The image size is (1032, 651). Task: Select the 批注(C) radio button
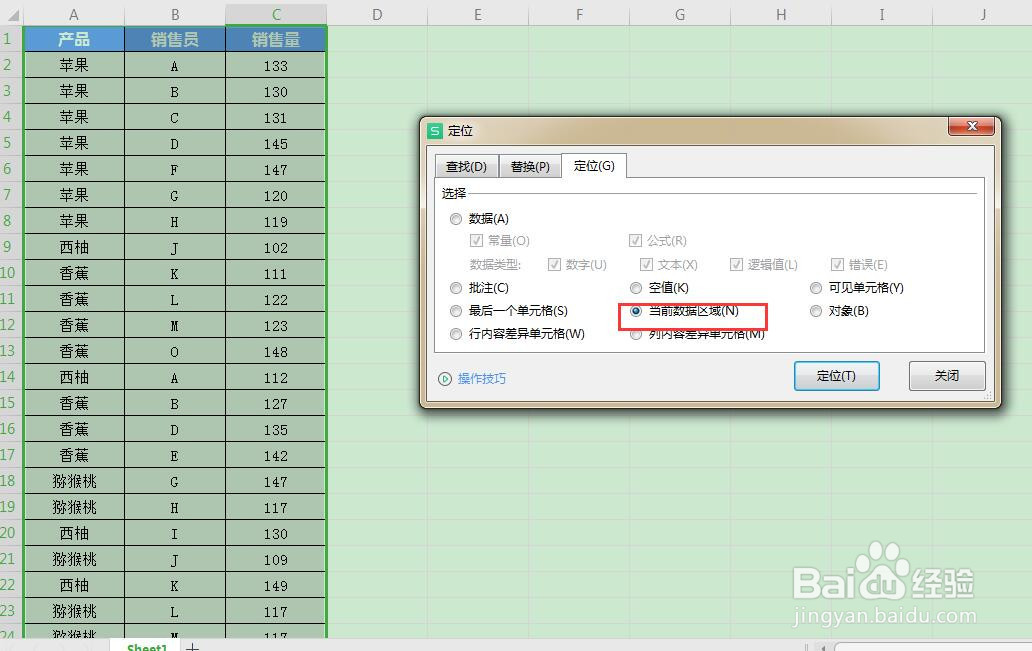pos(456,287)
